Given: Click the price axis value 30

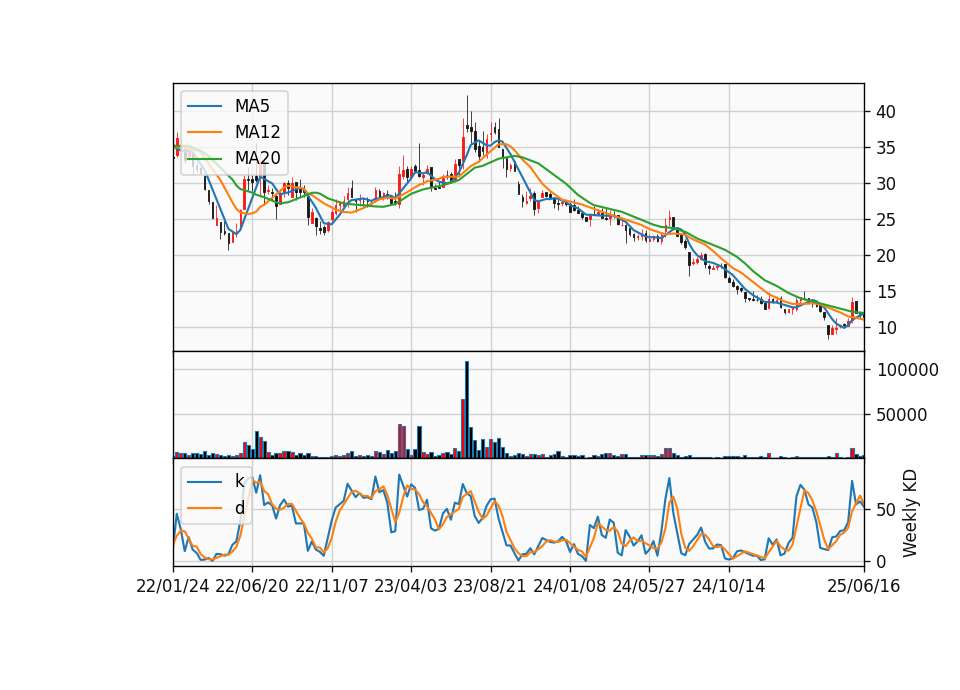Looking at the screenshot, I should [886, 184].
